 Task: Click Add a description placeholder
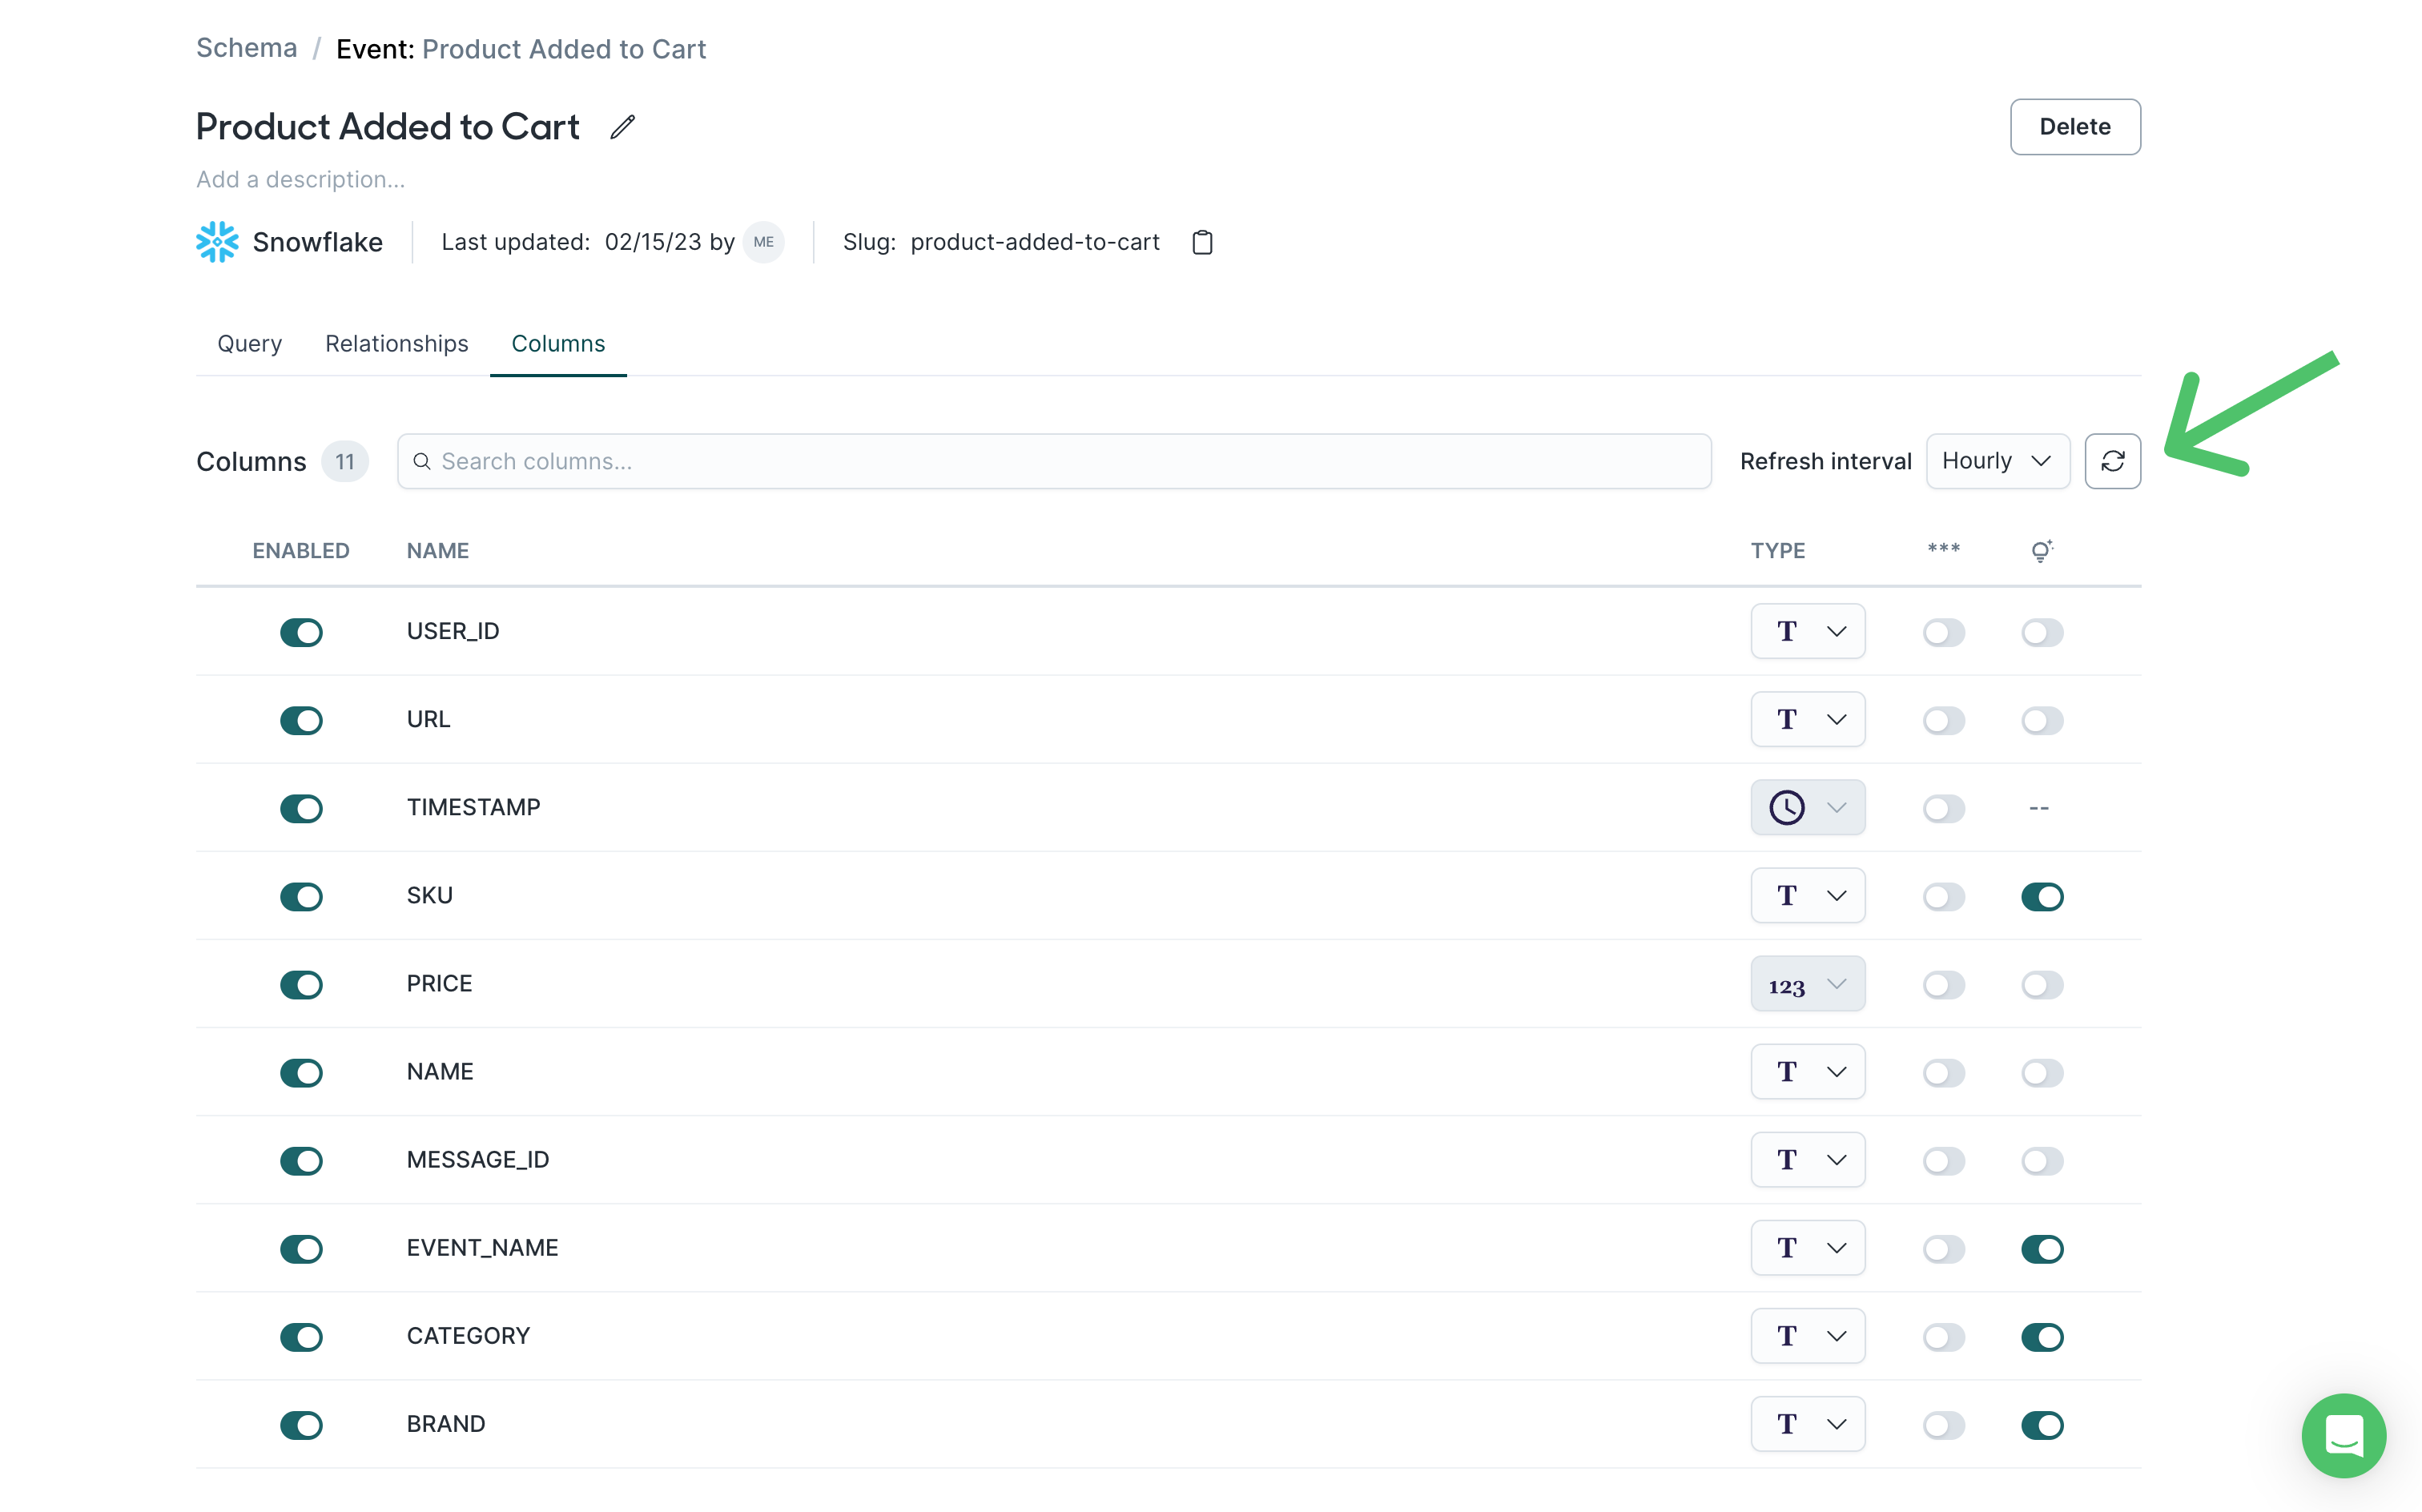[300, 179]
